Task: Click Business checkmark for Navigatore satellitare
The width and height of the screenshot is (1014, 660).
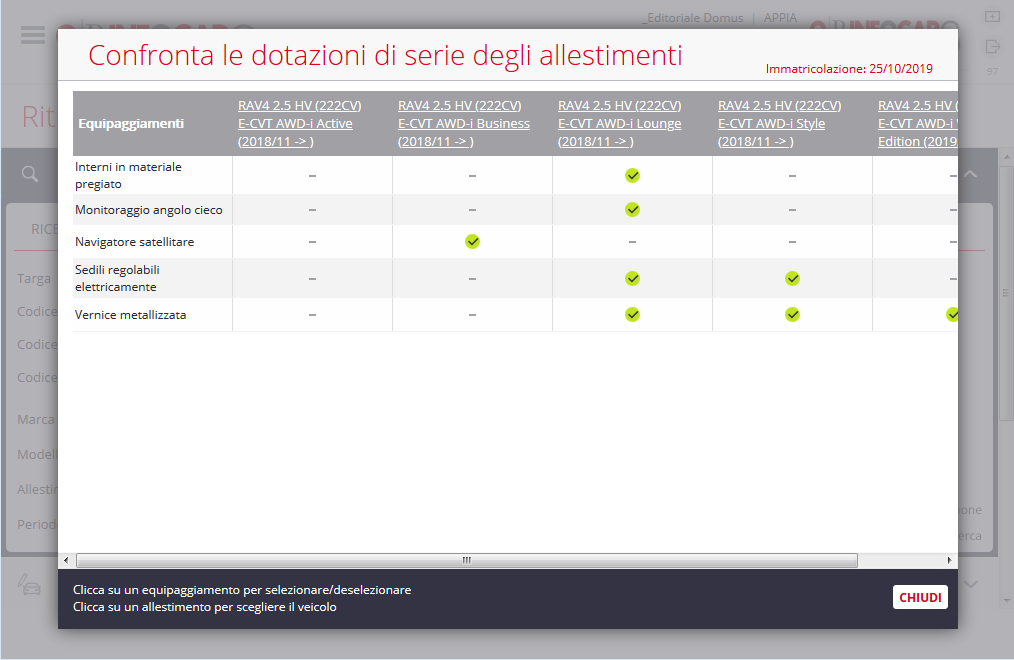Action: click(x=472, y=241)
